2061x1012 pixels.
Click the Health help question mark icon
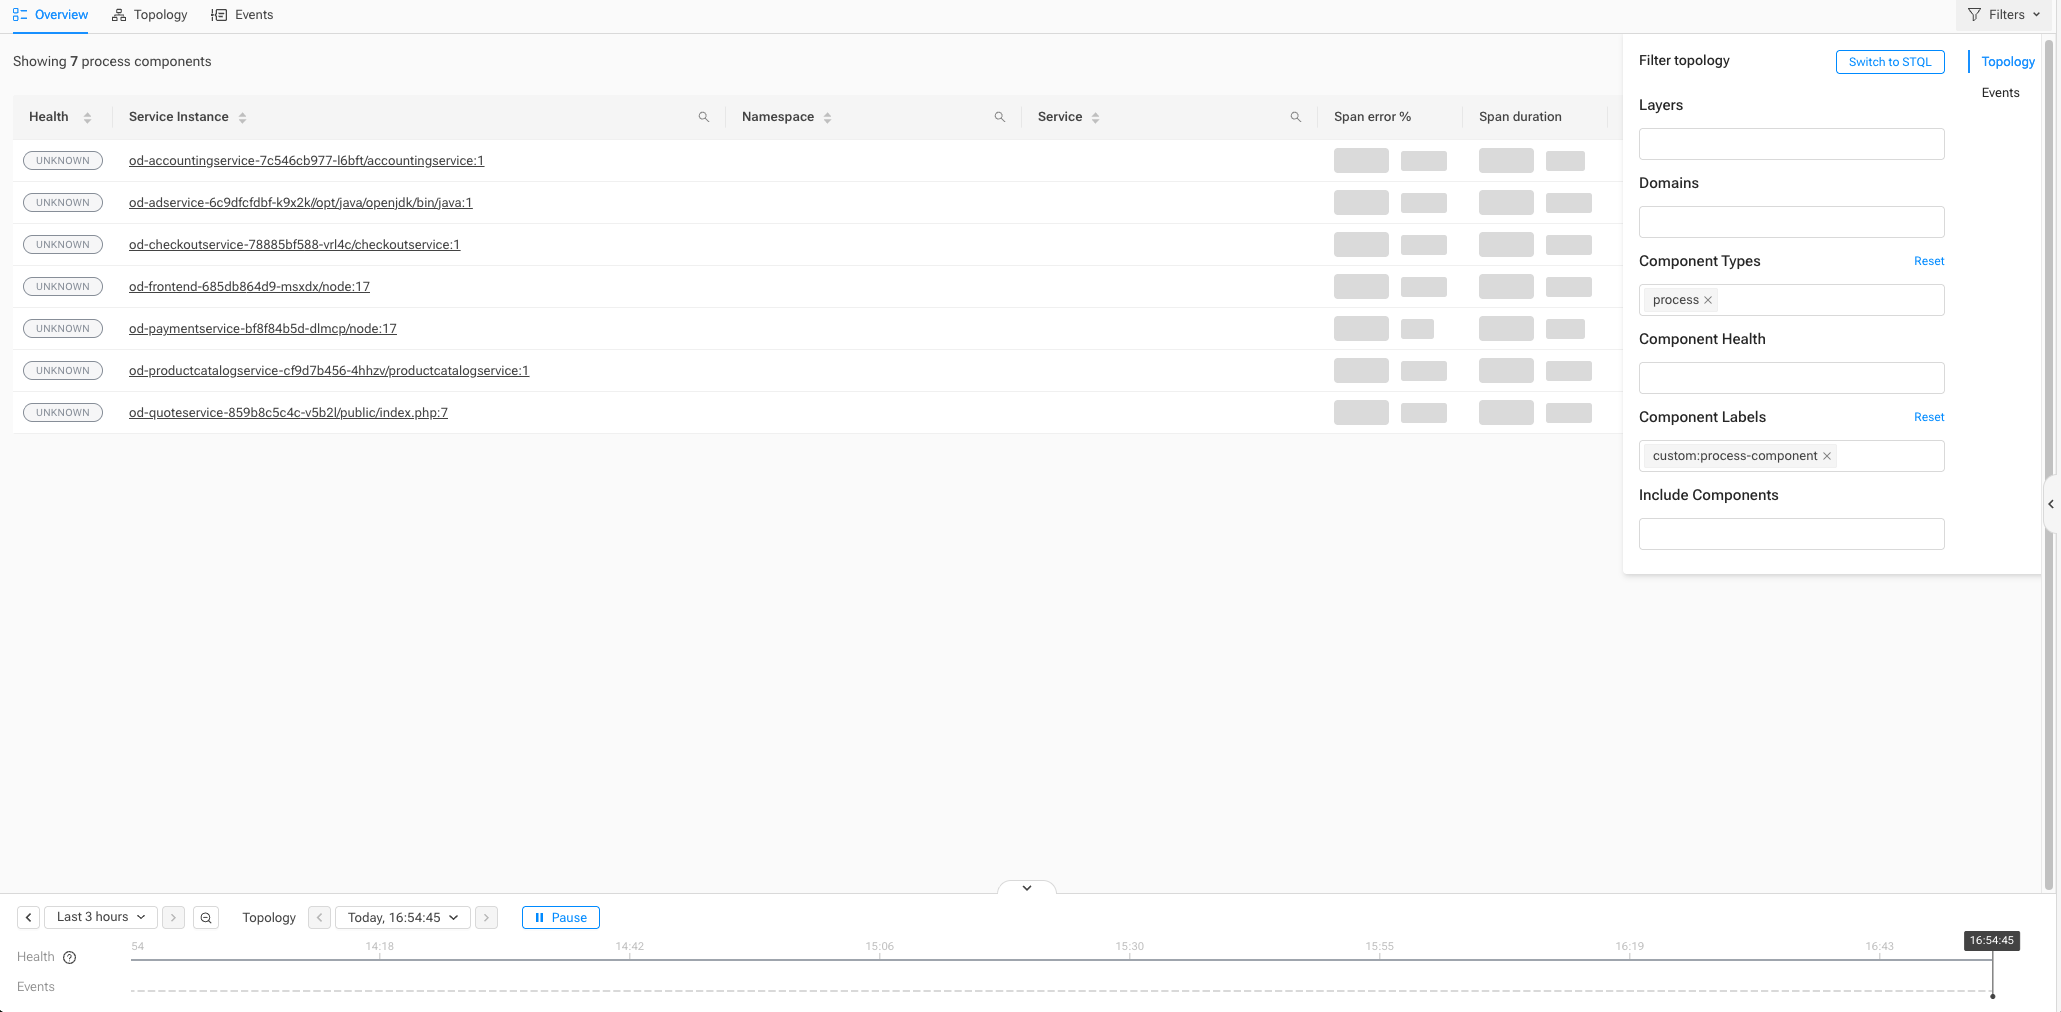coord(70,957)
